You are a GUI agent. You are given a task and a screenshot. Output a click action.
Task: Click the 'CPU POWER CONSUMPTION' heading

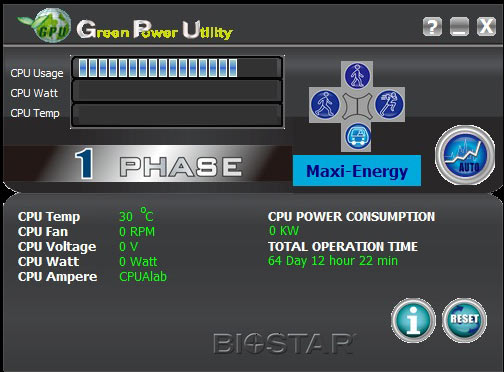[351, 217]
